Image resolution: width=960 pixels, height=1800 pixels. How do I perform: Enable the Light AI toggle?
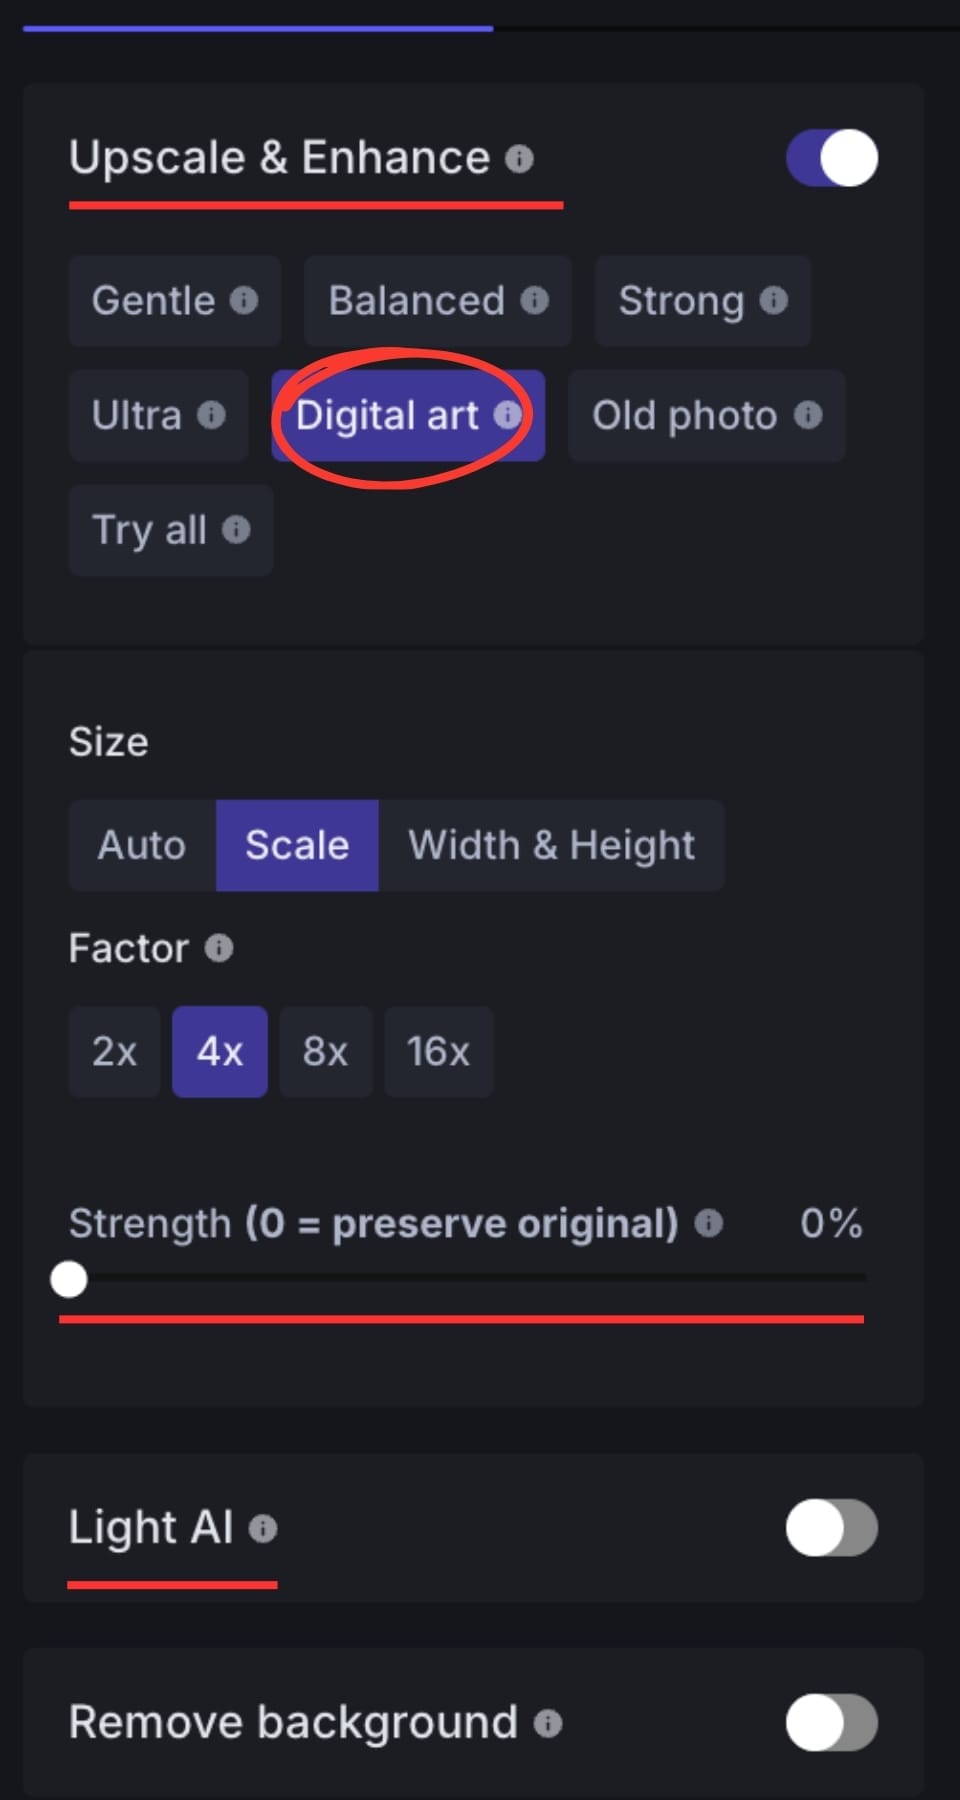pos(831,1528)
